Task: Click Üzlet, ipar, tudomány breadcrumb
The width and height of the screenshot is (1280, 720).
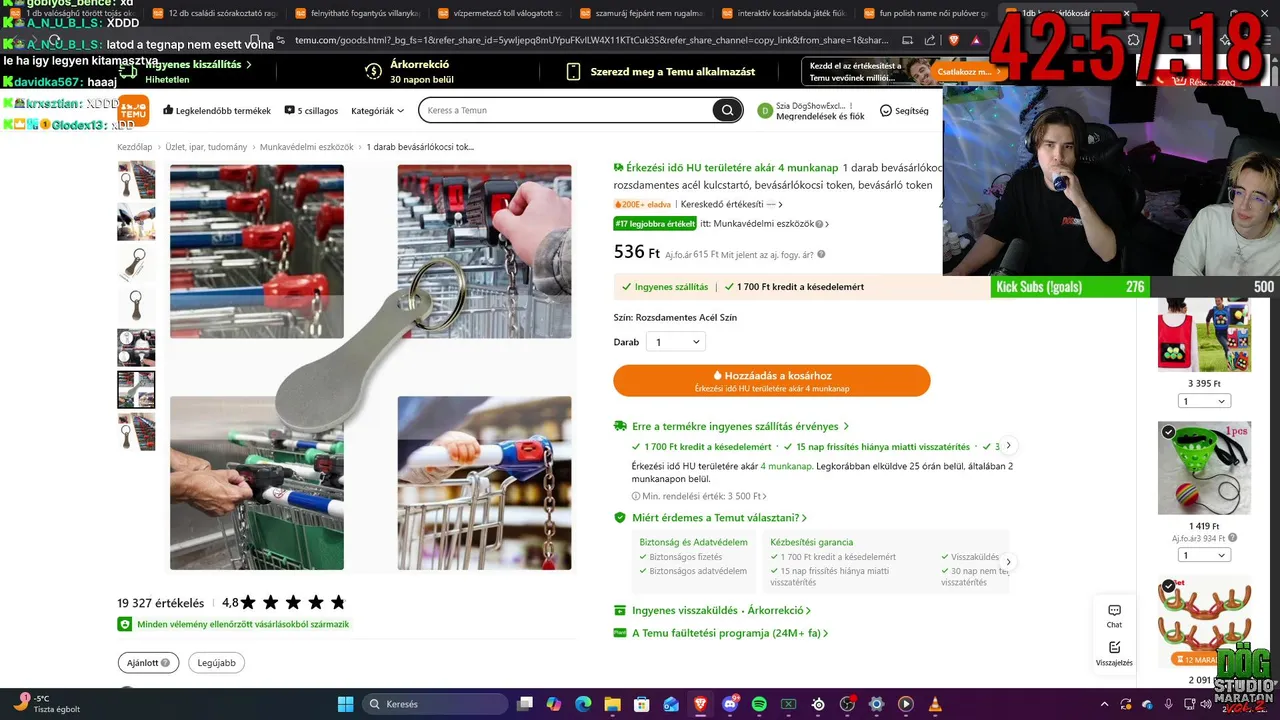Action: pyautogui.click(x=206, y=147)
